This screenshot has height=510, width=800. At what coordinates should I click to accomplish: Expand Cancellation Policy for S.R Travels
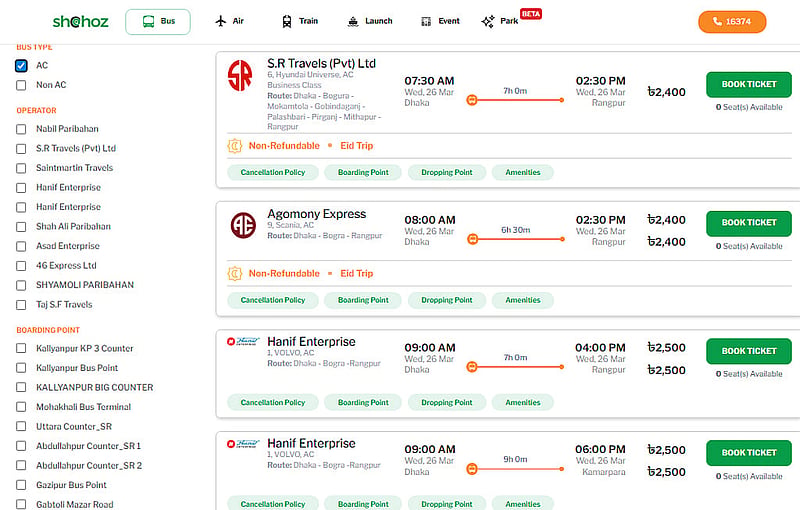[x=273, y=172]
